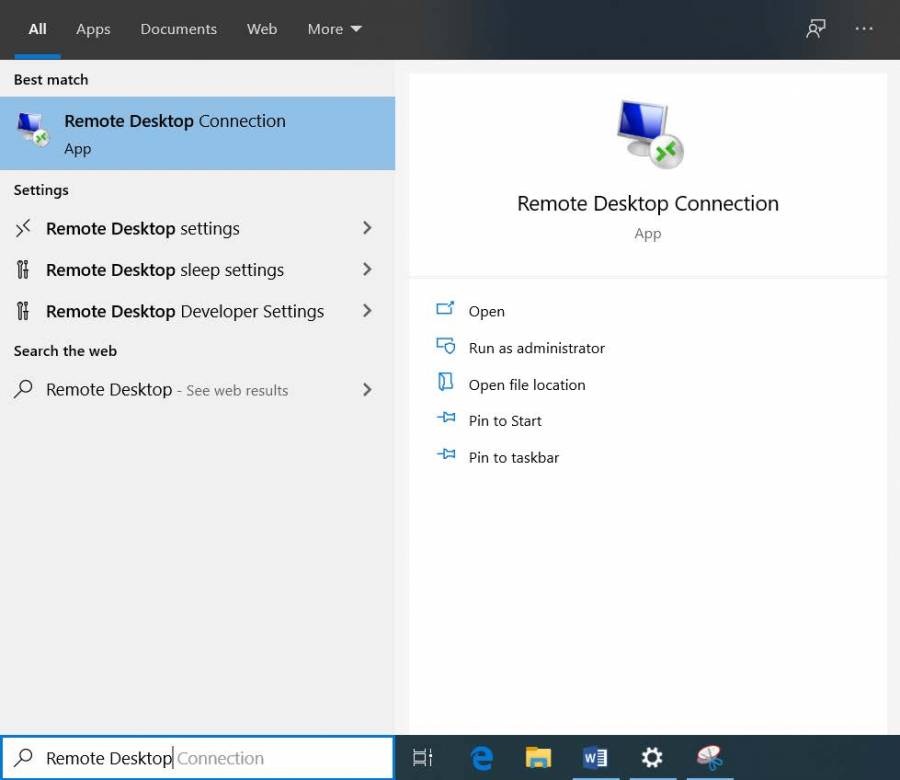This screenshot has width=900, height=780.
Task: Open Word from the taskbar
Action: coord(595,757)
